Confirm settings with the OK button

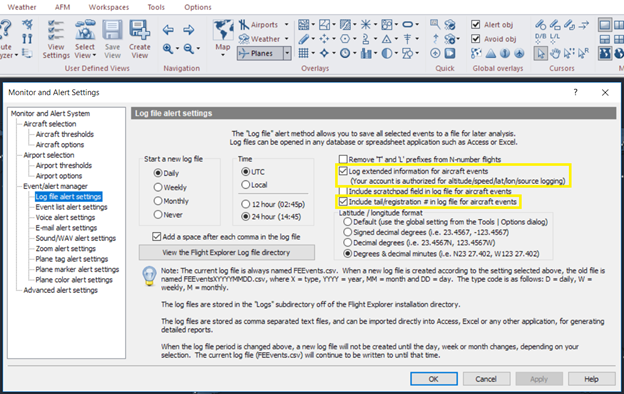[434, 379]
